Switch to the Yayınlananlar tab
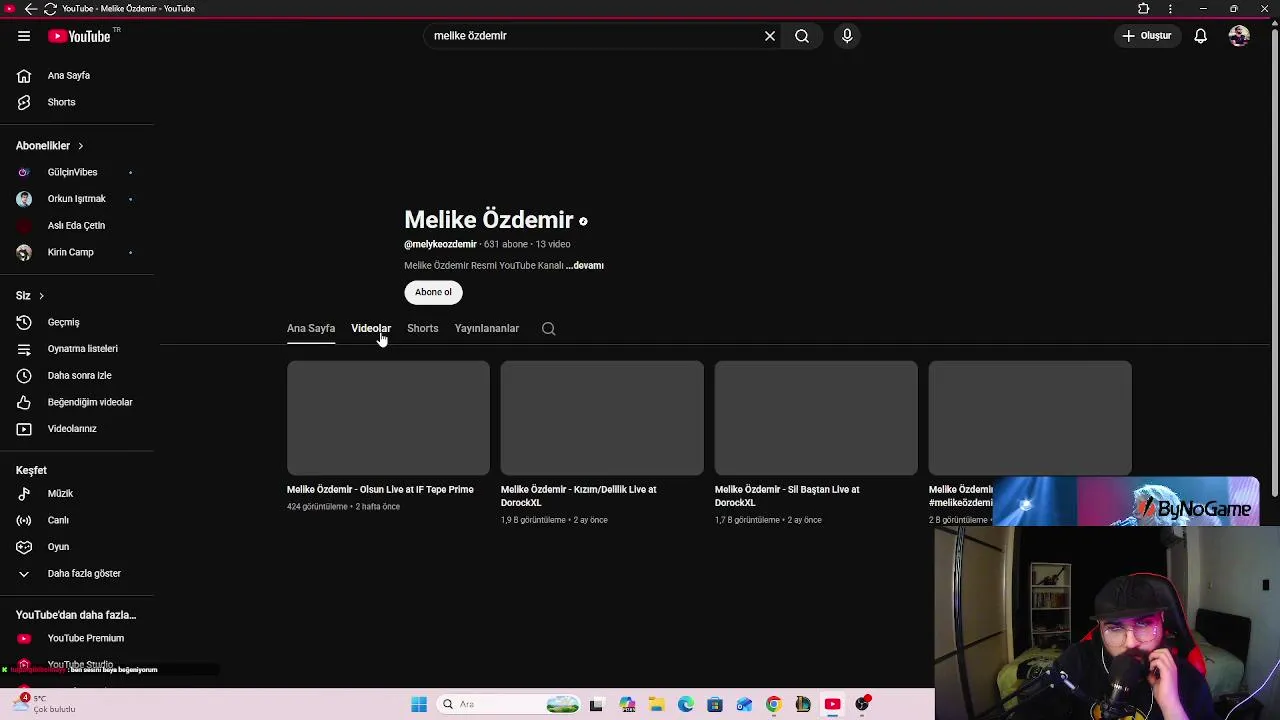The height and width of the screenshot is (720, 1280). [486, 328]
